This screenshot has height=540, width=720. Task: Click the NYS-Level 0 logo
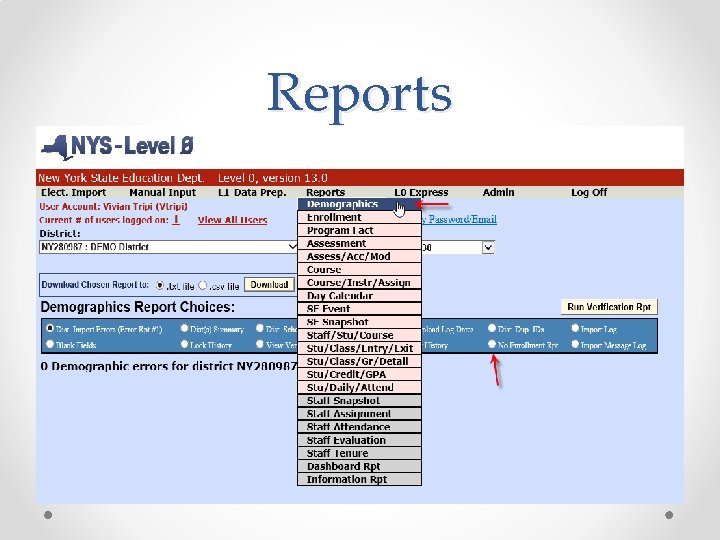[x=118, y=147]
